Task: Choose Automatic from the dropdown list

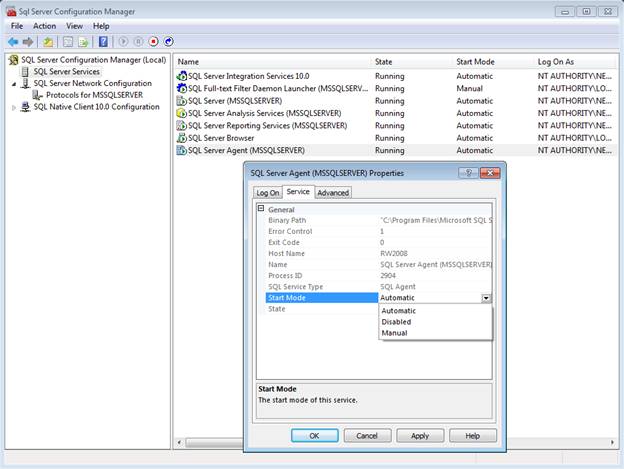Action: pos(435,311)
